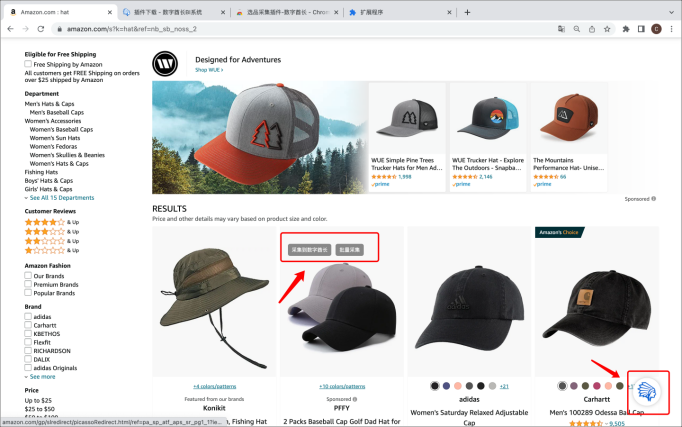Filter price $25 to $50

click(40, 409)
